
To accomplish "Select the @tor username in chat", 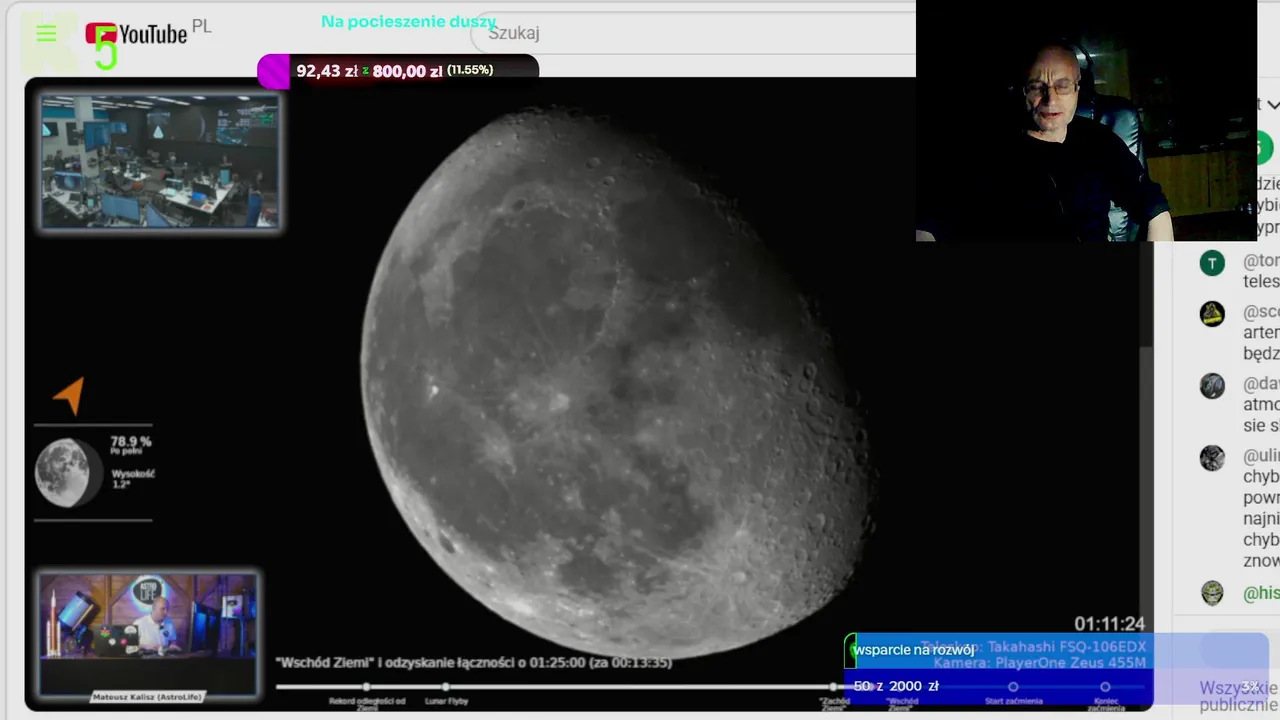I will 1261,260.
